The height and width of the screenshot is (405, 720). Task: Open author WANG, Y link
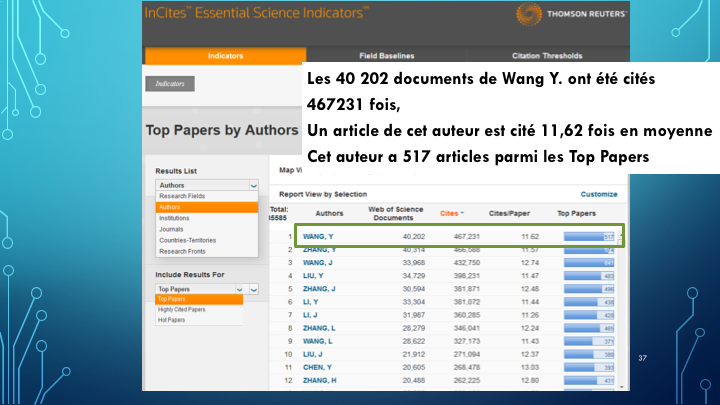[x=318, y=236]
